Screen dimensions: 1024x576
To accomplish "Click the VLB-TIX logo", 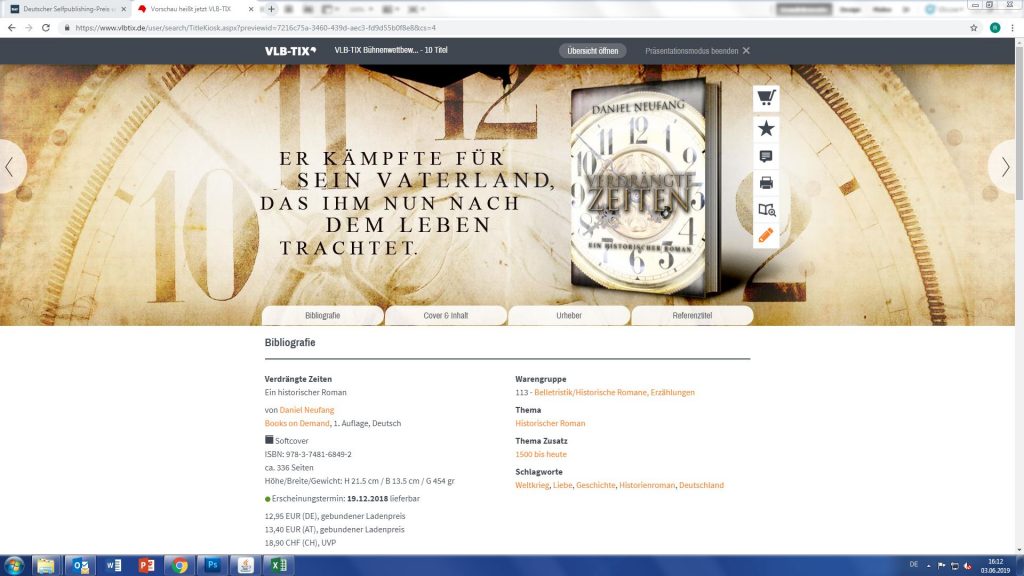I will click(290, 51).
